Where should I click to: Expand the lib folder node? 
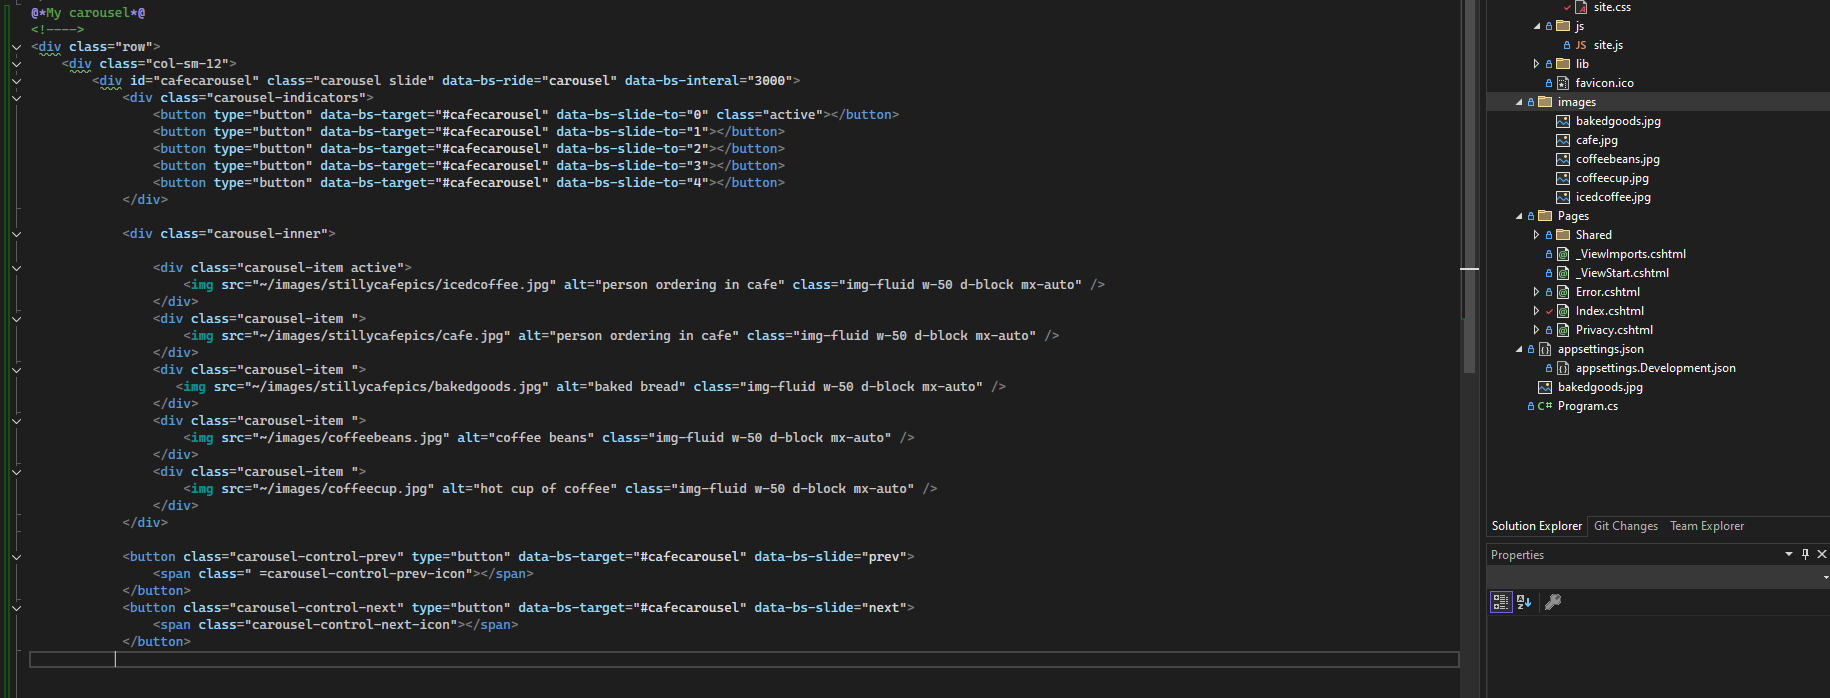[1537, 64]
